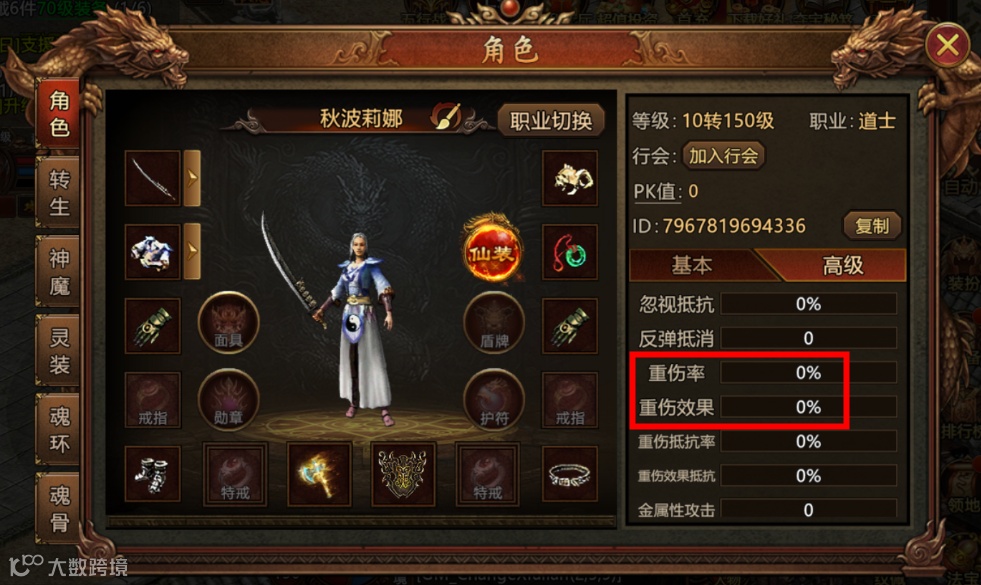The image size is (981, 585).
Task: Click the 复制 button next to ID
Action: (x=872, y=226)
